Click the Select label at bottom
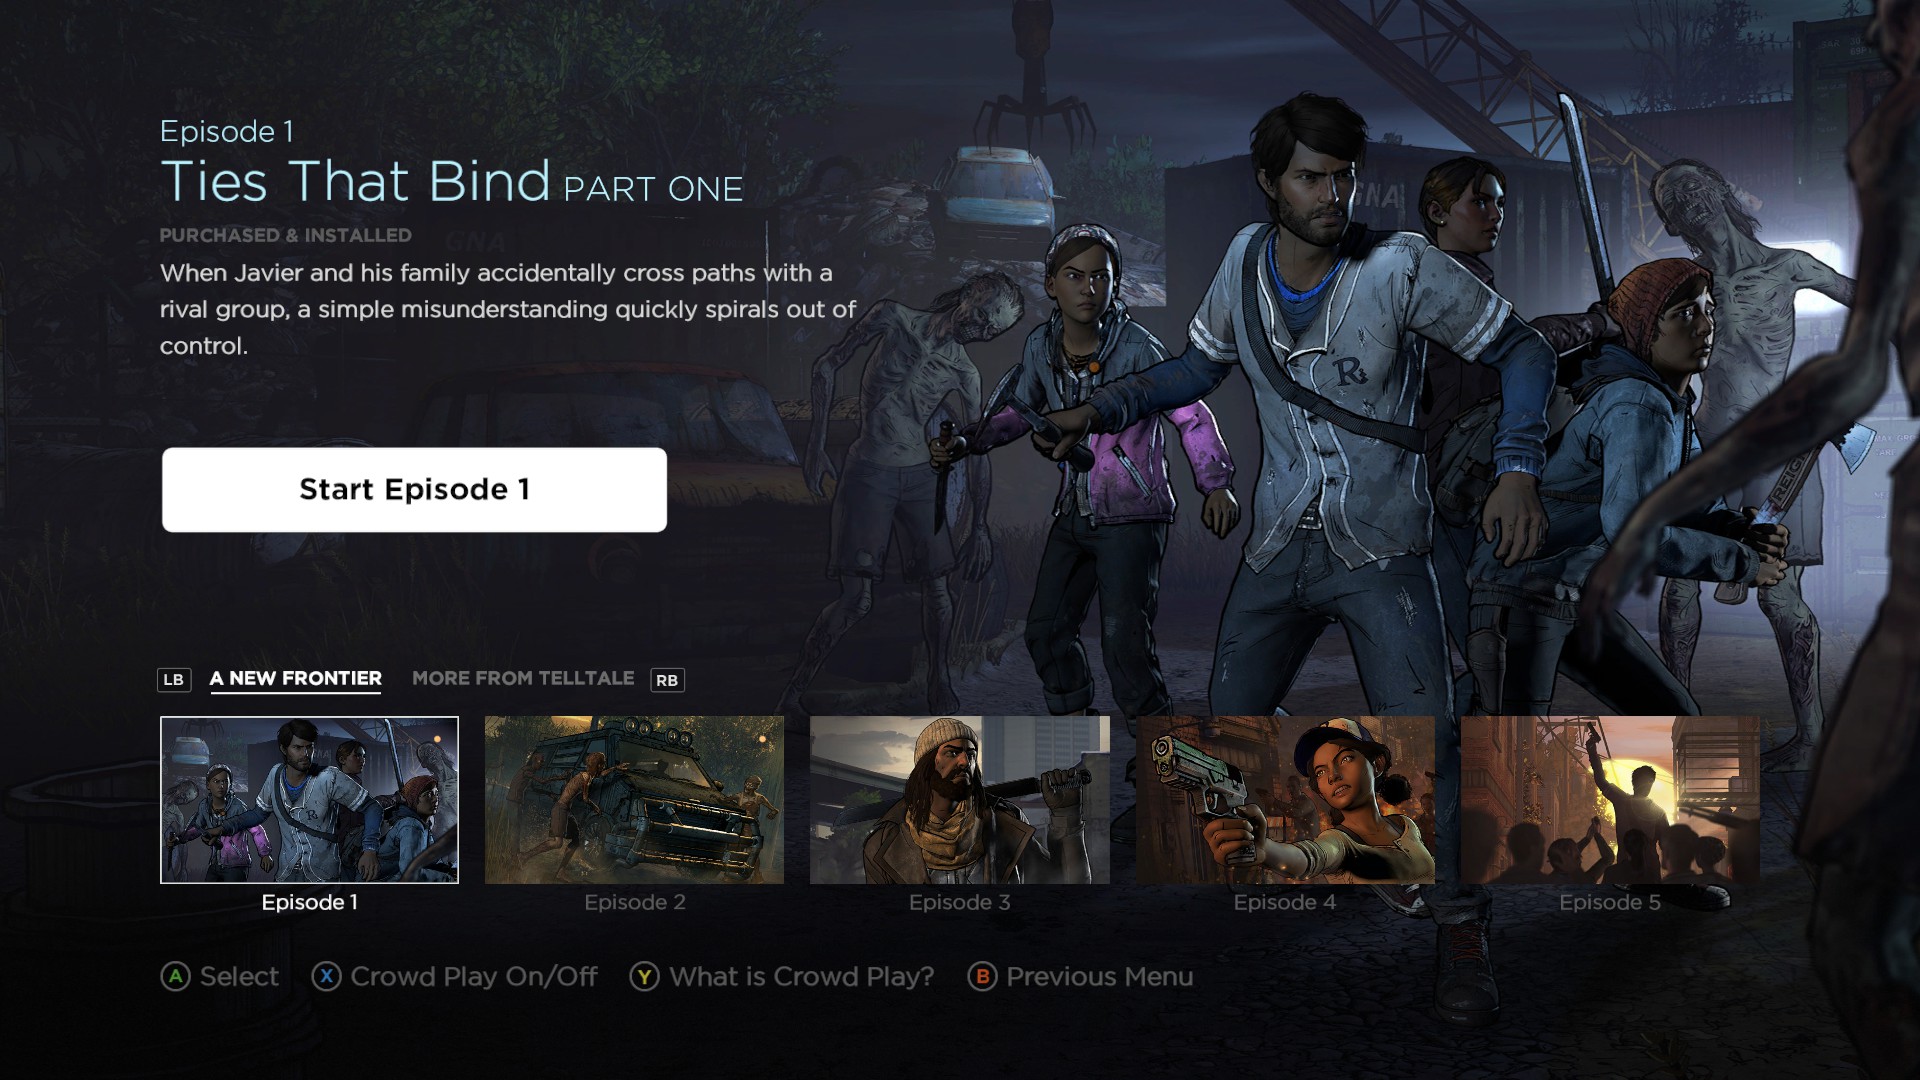Image resolution: width=1920 pixels, height=1080 pixels. coord(239,976)
